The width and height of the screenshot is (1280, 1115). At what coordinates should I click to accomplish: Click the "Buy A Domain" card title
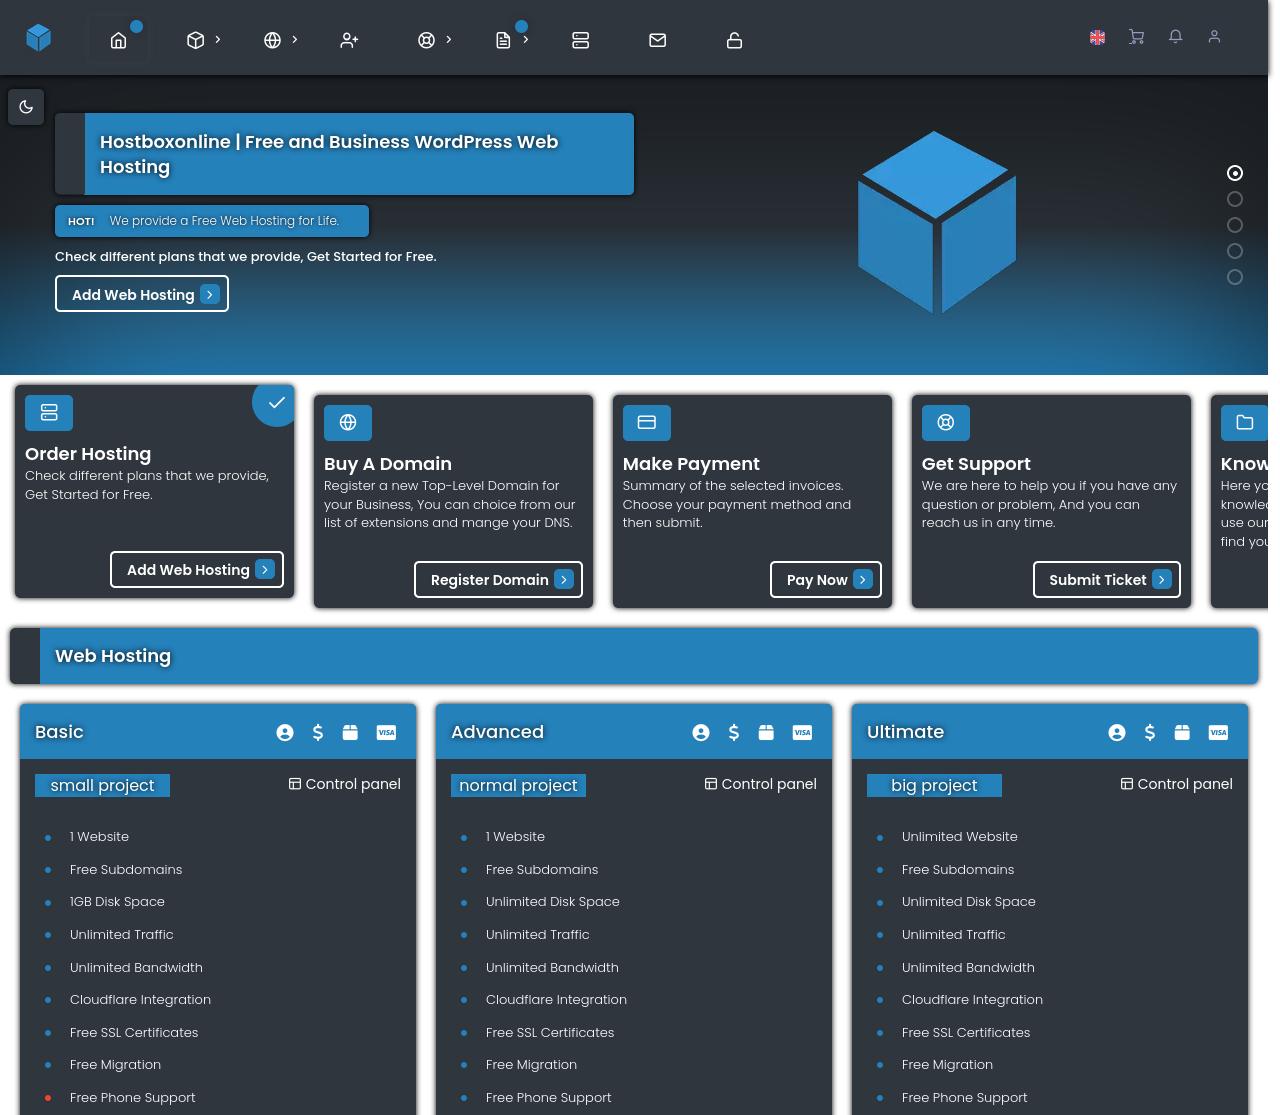click(388, 464)
